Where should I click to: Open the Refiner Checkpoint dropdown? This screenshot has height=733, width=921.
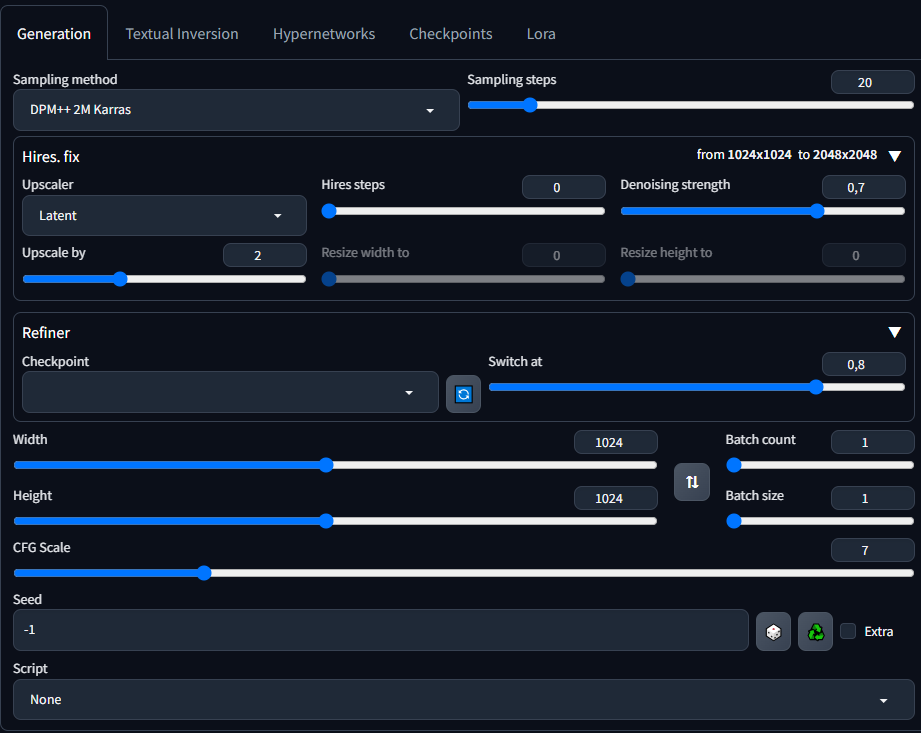coord(230,392)
